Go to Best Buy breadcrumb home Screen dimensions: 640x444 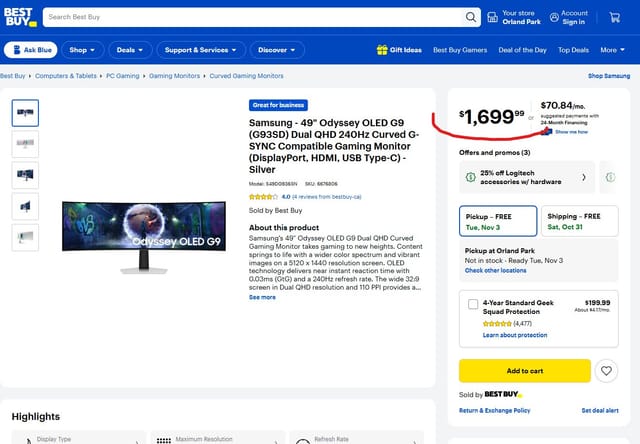point(12,76)
